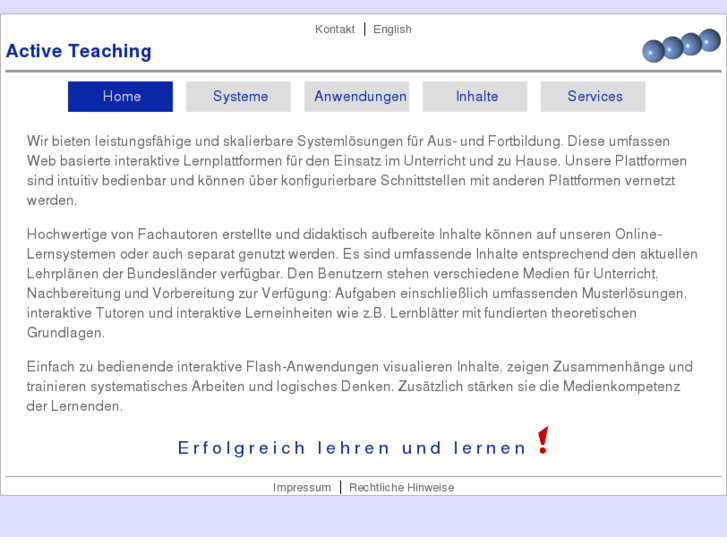Click the paragraph starting 'Einfach zu bedienende'
This screenshot has width=727, height=545.
pyautogui.click(x=359, y=386)
